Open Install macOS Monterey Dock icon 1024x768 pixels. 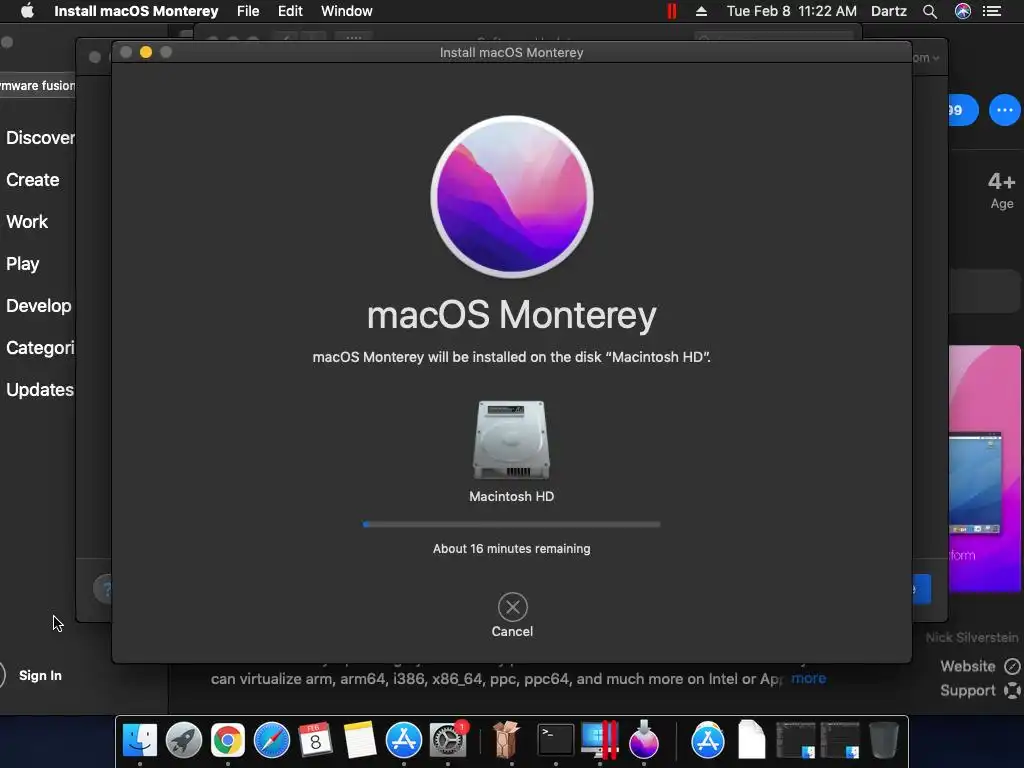644,740
